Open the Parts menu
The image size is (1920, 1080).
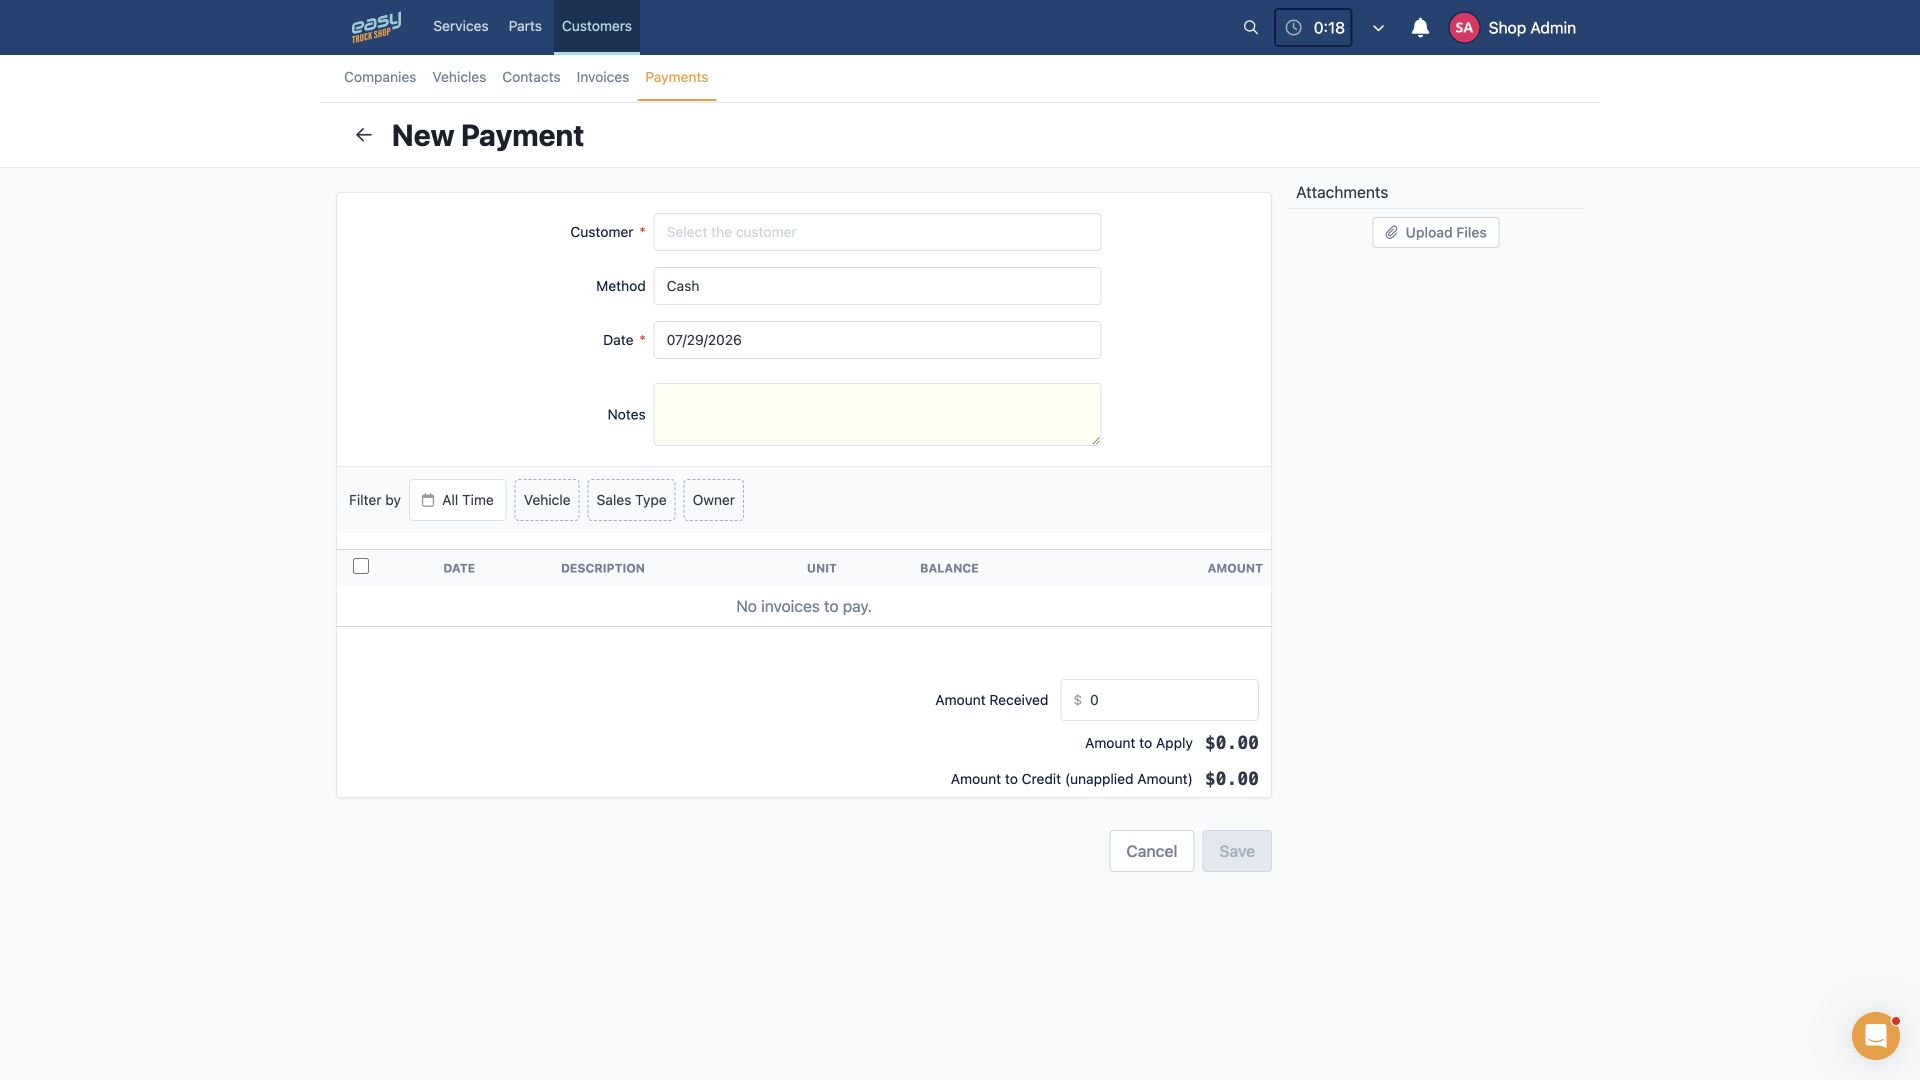pyautogui.click(x=524, y=26)
